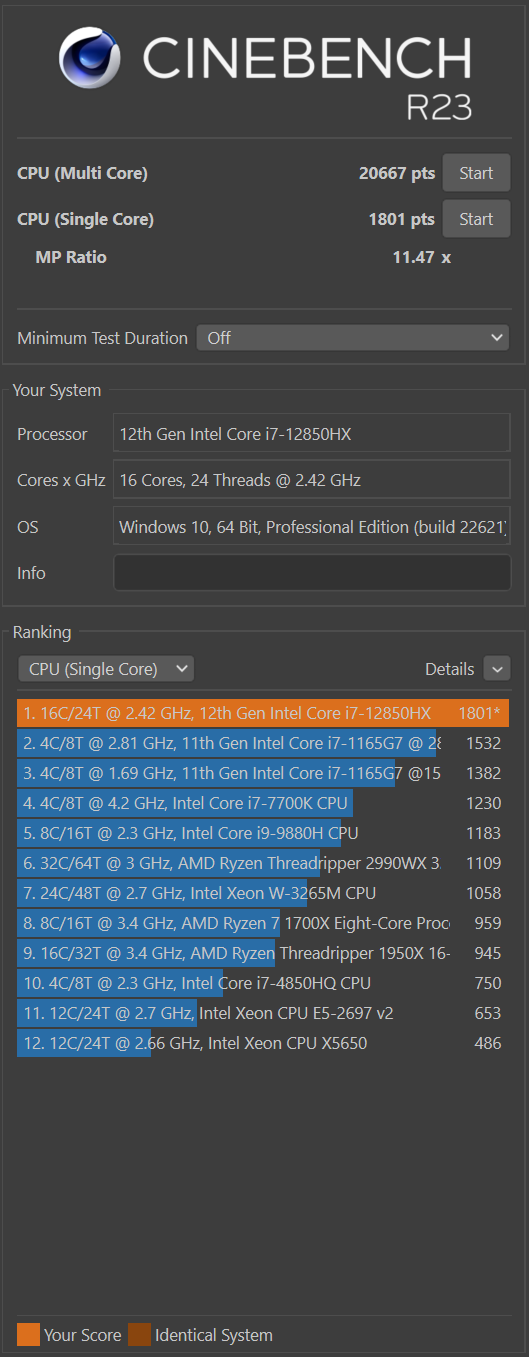The width and height of the screenshot is (529, 1357).
Task: Click the Cores x GHz field
Action: tap(312, 480)
